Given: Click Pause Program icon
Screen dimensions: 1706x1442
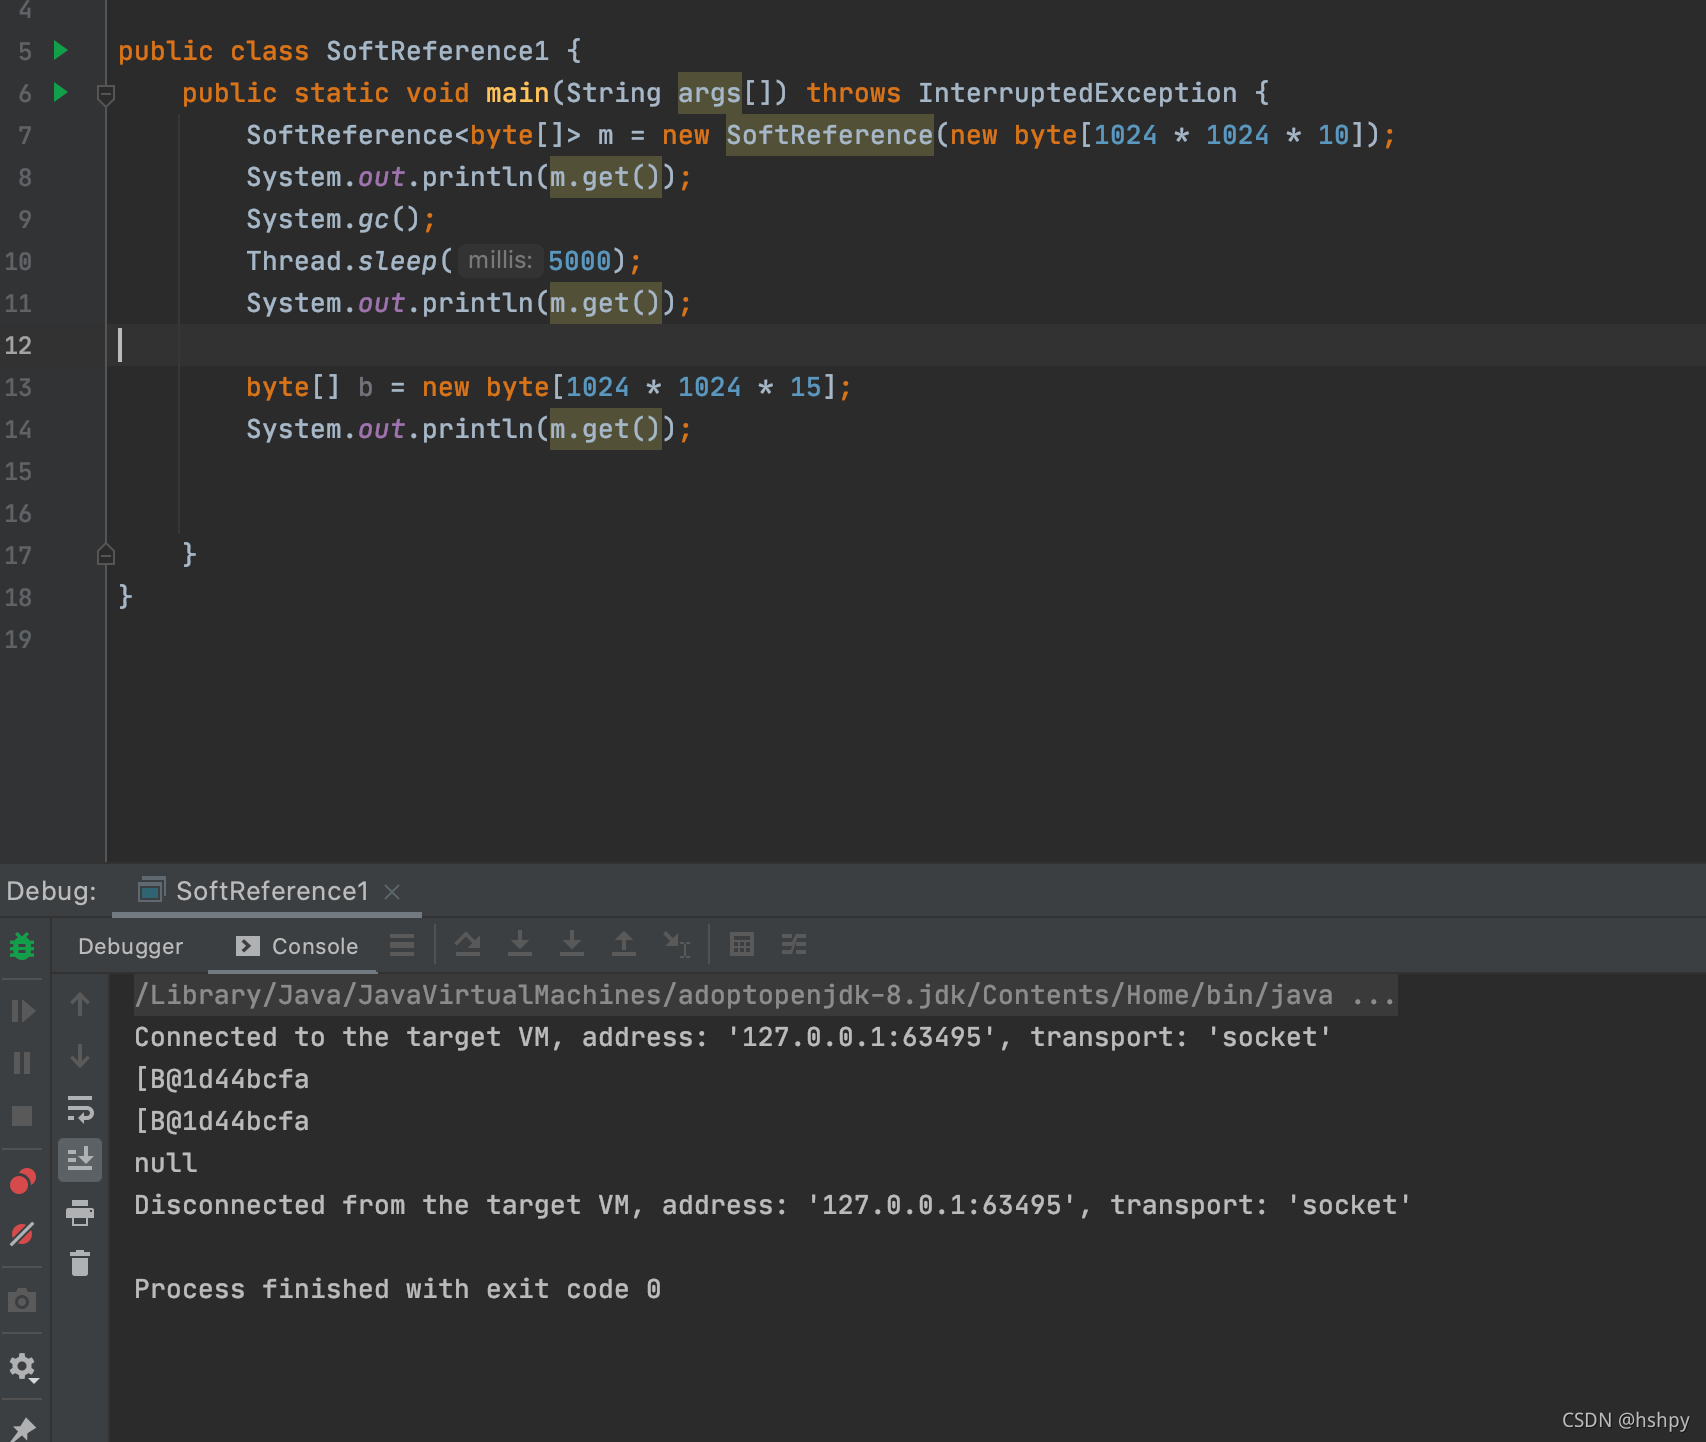Looking at the screenshot, I should pos(22,1063).
